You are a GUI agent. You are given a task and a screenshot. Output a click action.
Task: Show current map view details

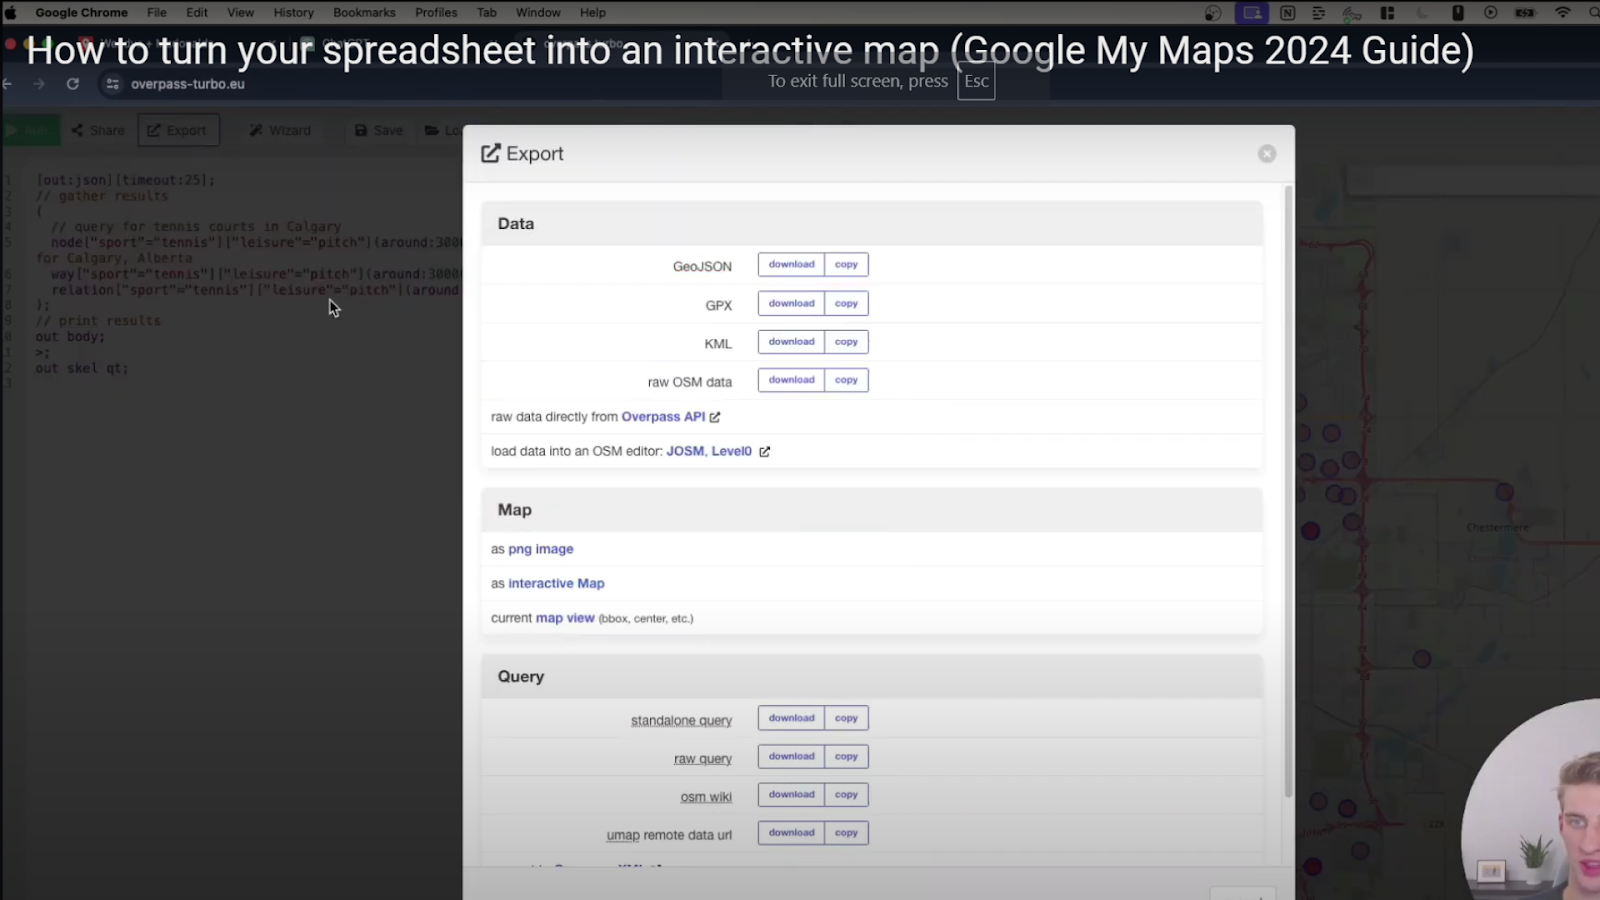point(565,618)
